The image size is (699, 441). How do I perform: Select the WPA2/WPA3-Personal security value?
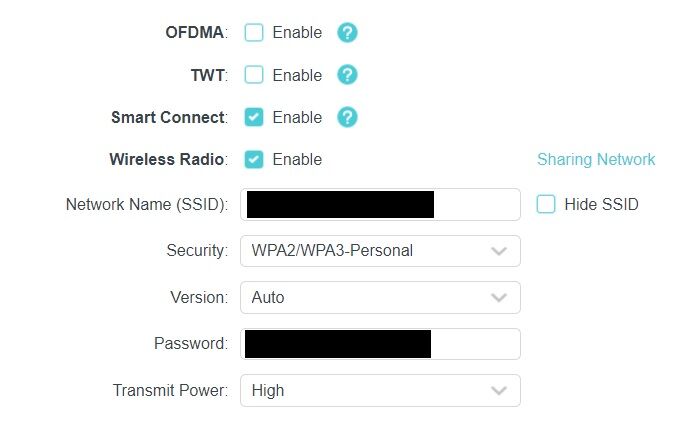tap(332, 251)
